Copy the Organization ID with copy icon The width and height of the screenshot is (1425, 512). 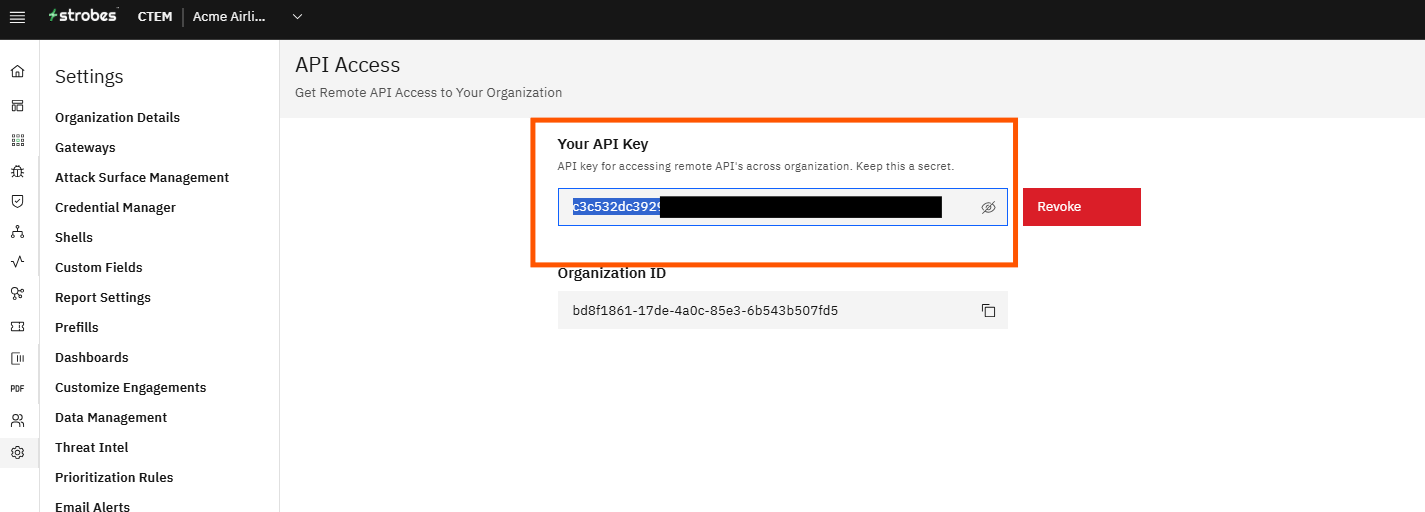(988, 311)
